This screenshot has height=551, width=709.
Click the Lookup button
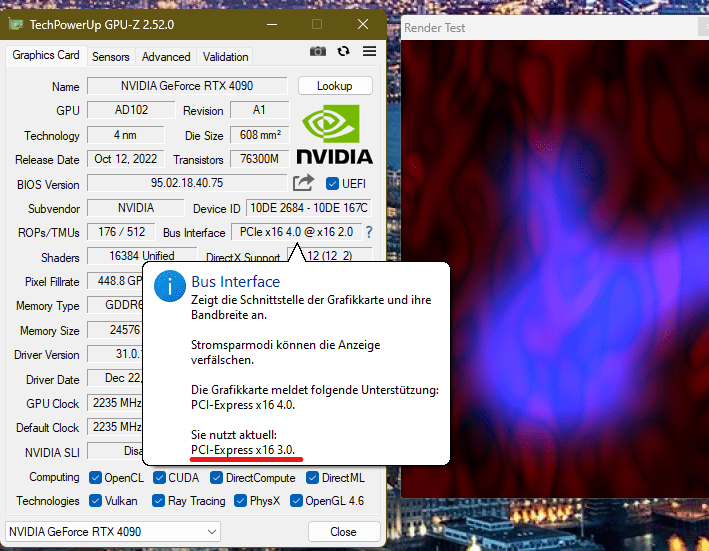[x=335, y=86]
